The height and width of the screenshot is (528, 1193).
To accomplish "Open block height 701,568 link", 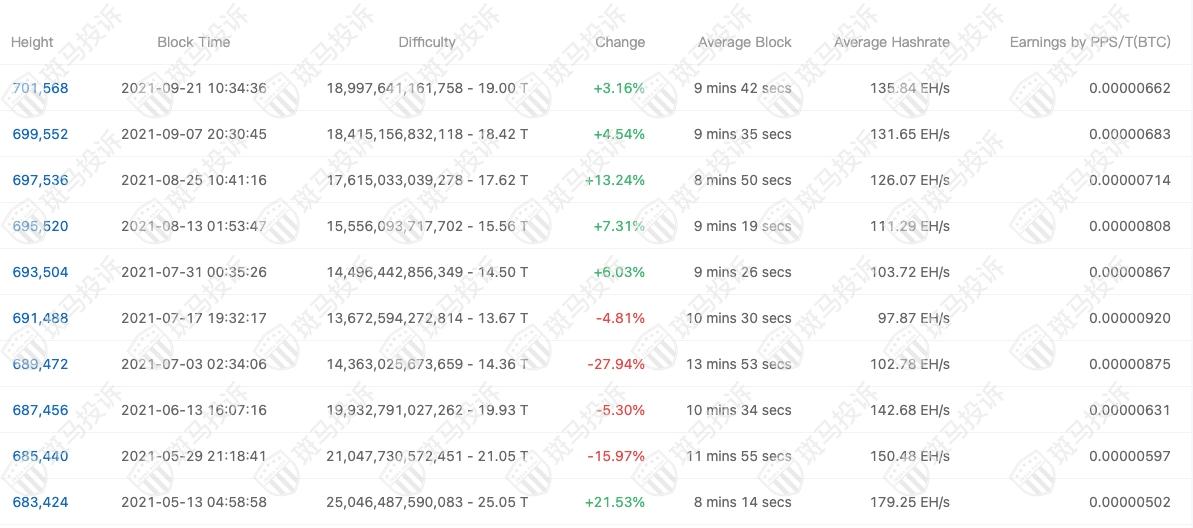I will 40,88.
